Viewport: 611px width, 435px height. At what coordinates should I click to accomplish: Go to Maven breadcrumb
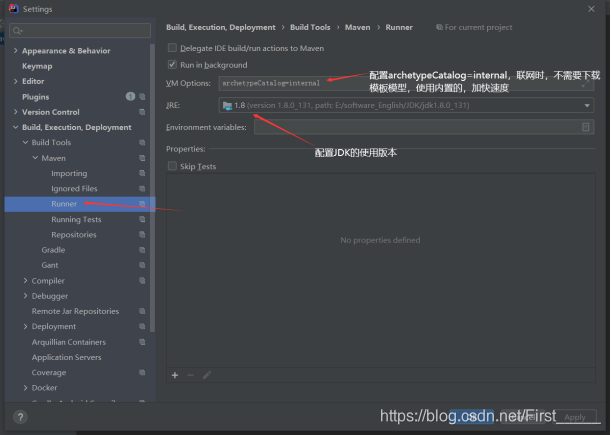[x=357, y=27]
